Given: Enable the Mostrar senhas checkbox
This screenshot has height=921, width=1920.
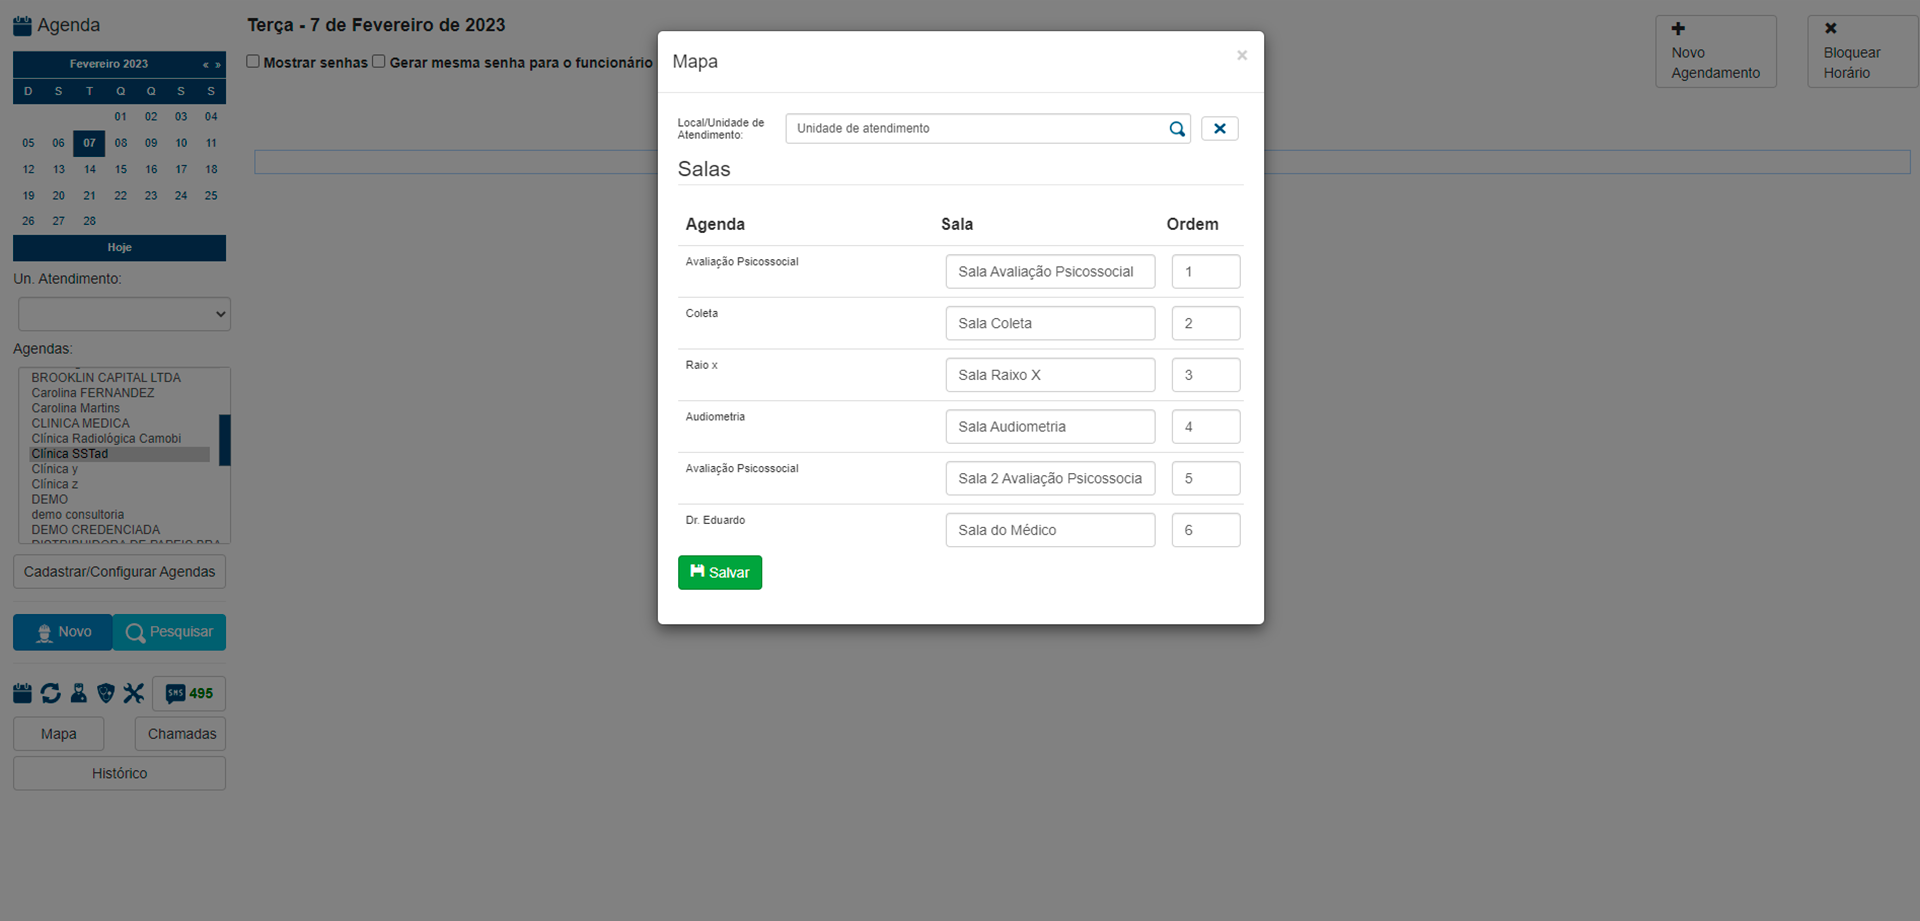Looking at the screenshot, I should pyautogui.click(x=254, y=62).
